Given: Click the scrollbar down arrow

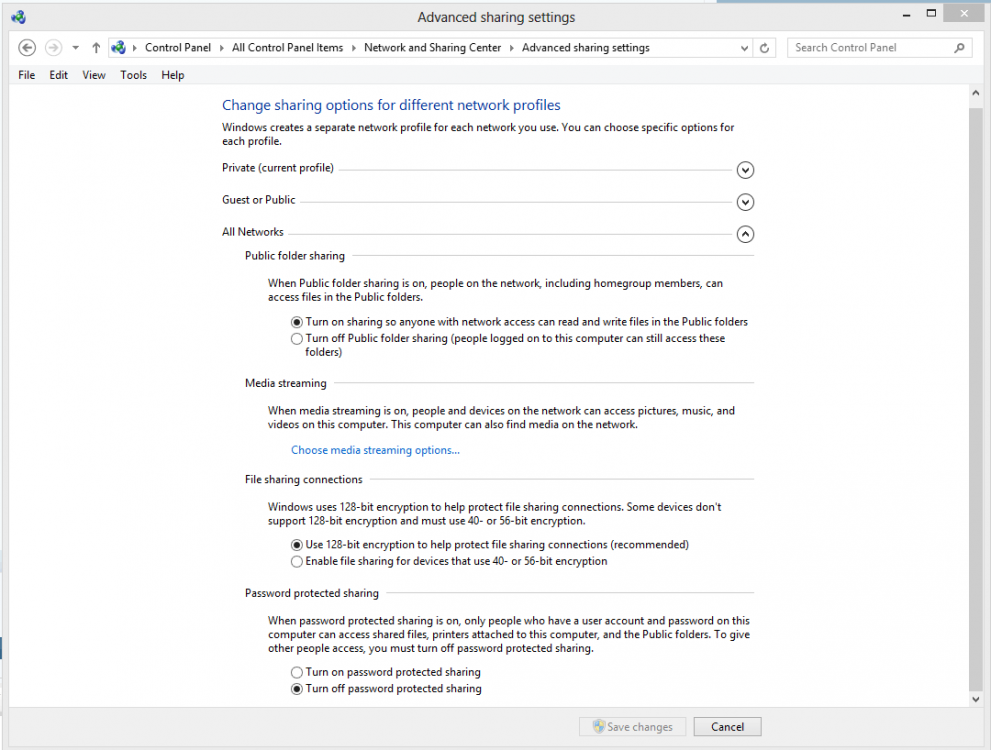Looking at the screenshot, I should click(x=976, y=699).
